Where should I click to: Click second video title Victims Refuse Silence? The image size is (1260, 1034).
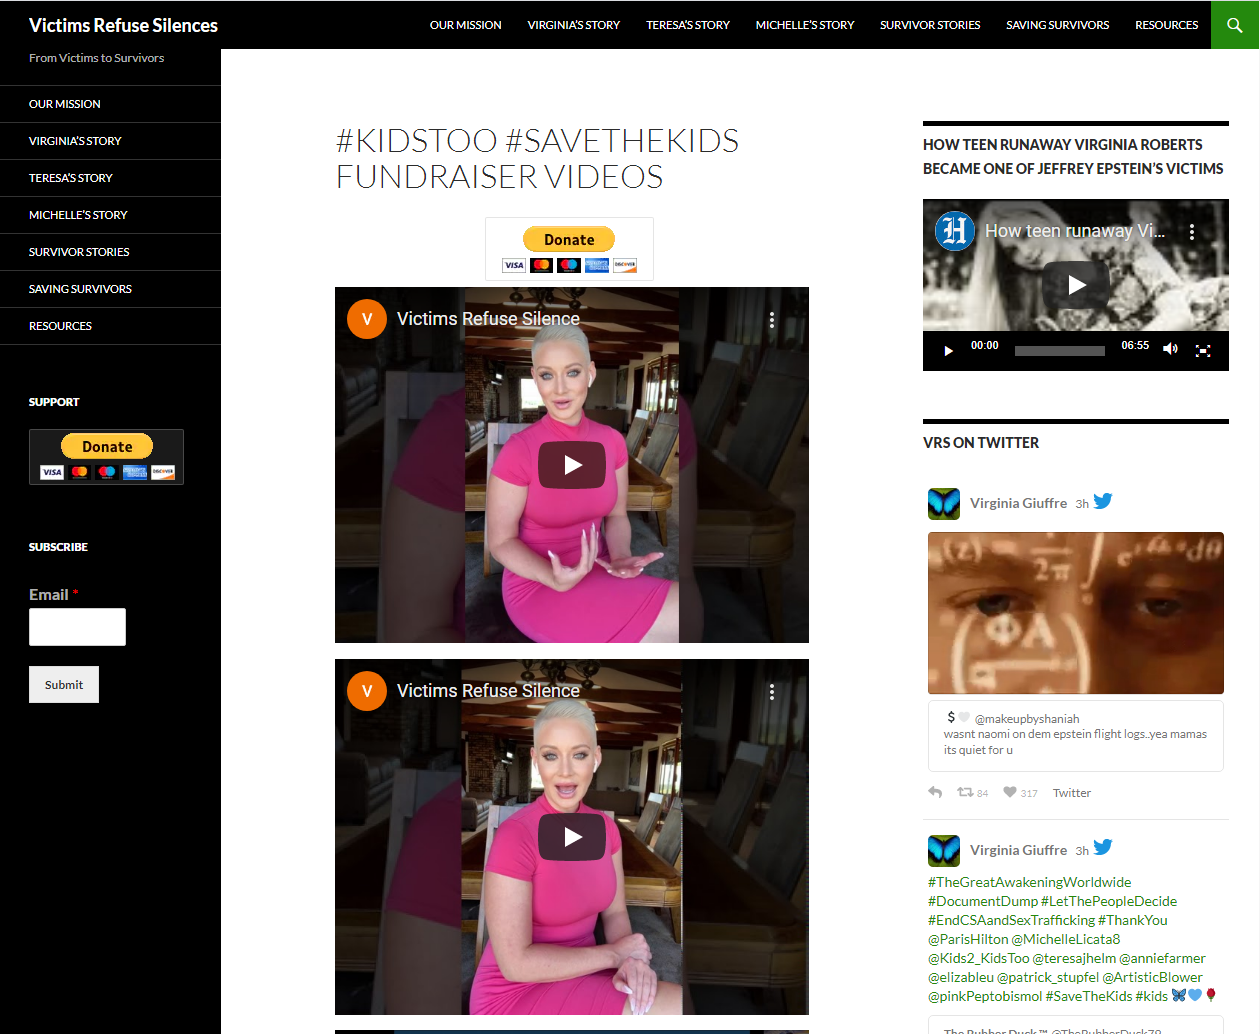[488, 691]
